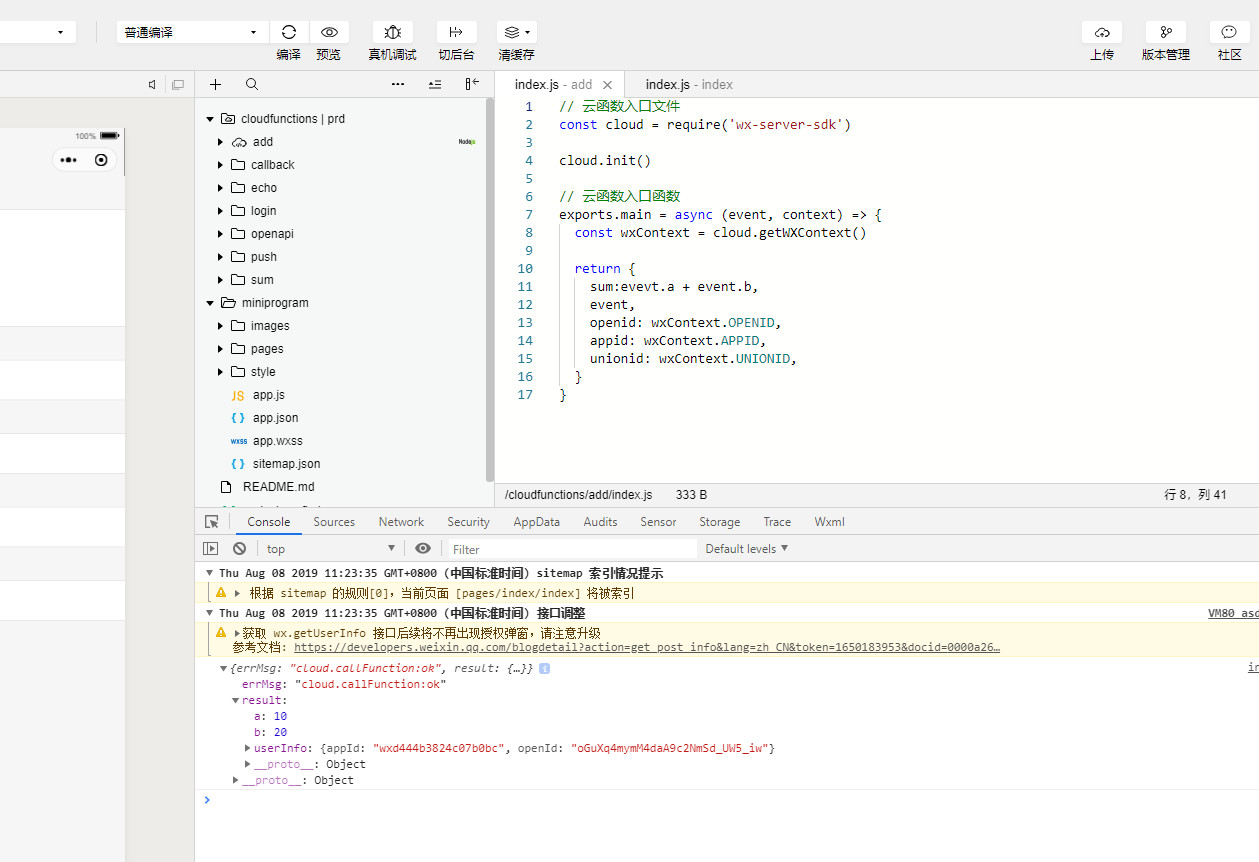Open the version management icon
The height and width of the screenshot is (862, 1259).
point(1166,32)
